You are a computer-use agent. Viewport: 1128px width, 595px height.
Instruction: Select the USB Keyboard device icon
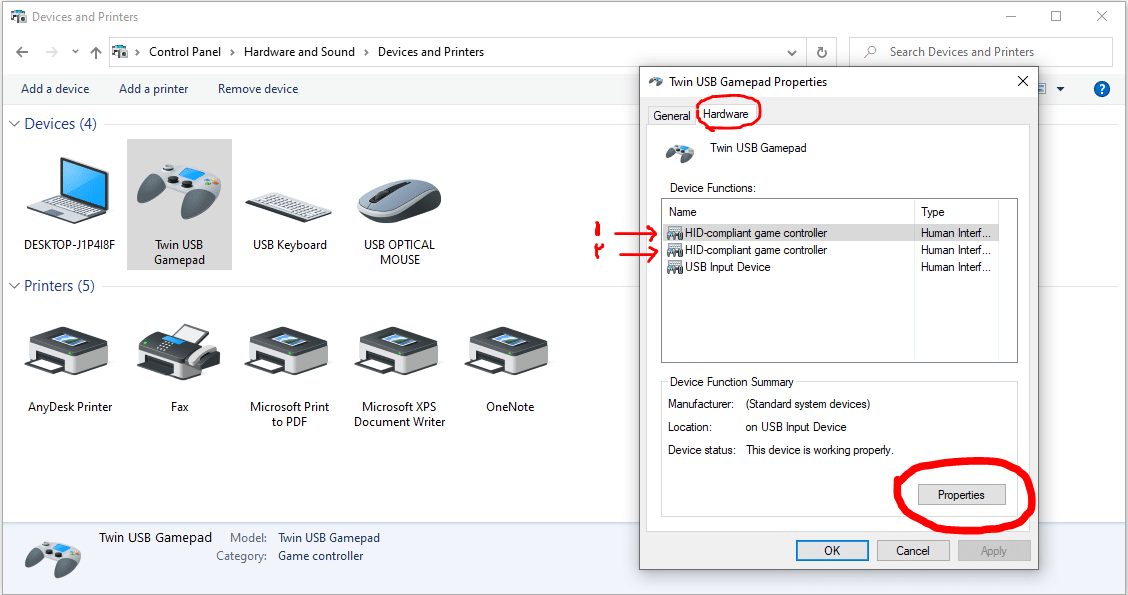tap(289, 206)
